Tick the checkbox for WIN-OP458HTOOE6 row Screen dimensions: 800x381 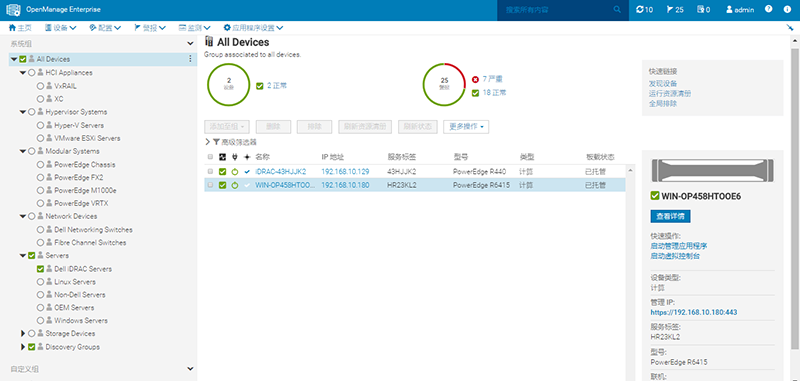pyautogui.click(x=210, y=185)
